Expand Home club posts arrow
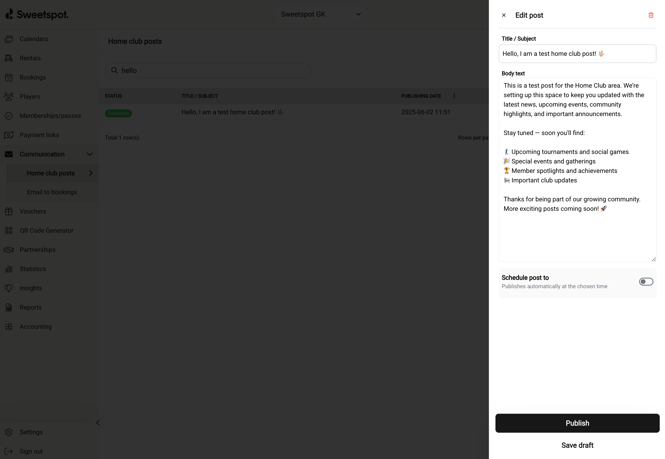Image resolution: width=665 pixels, height=459 pixels. coord(90,173)
